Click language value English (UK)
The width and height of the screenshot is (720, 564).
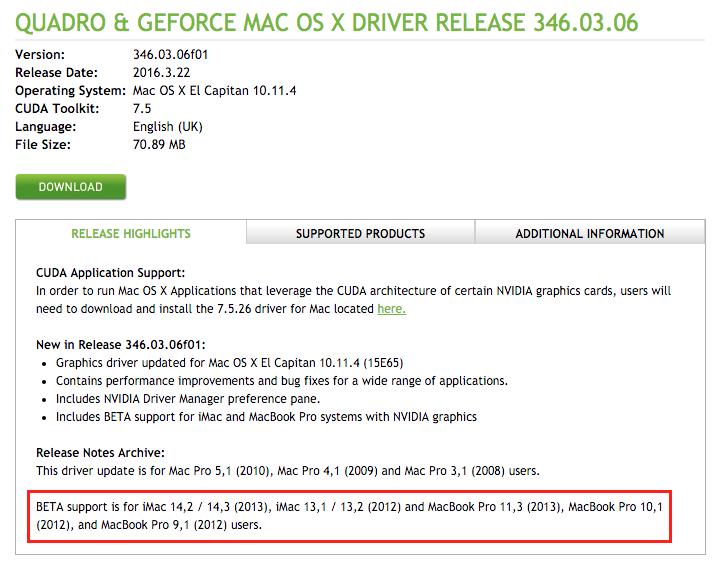pos(168,127)
